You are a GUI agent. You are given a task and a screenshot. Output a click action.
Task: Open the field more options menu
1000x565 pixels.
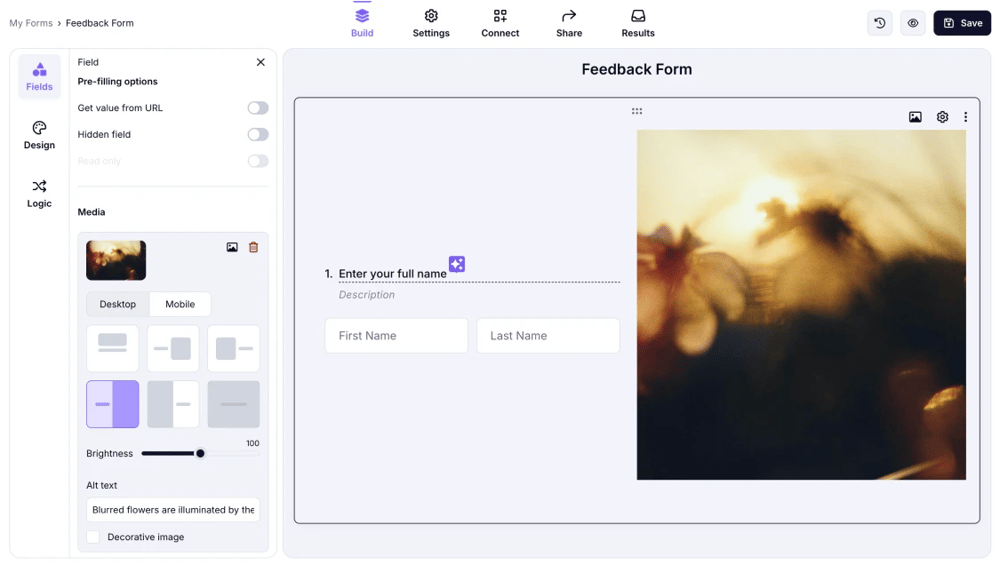(x=966, y=117)
